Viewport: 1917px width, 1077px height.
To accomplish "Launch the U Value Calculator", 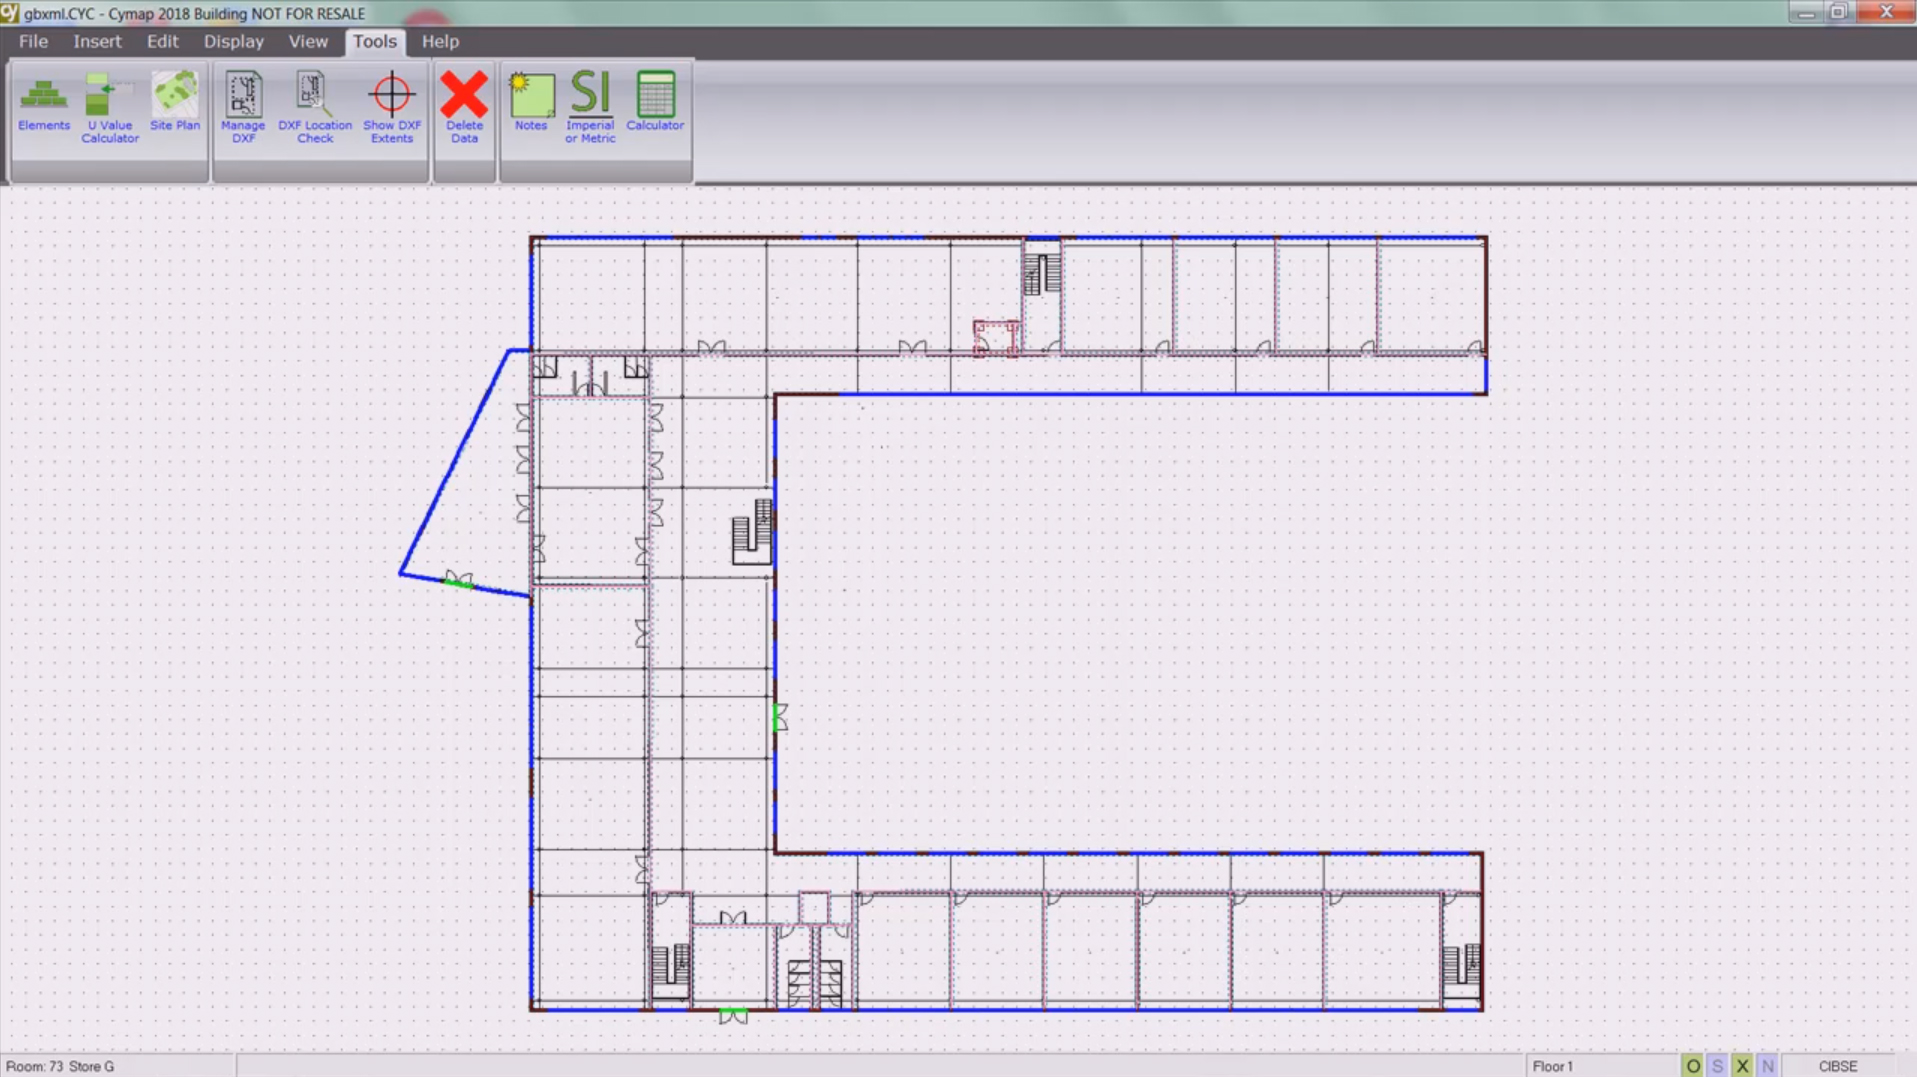I will pyautogui.click(x=109, y=108).
